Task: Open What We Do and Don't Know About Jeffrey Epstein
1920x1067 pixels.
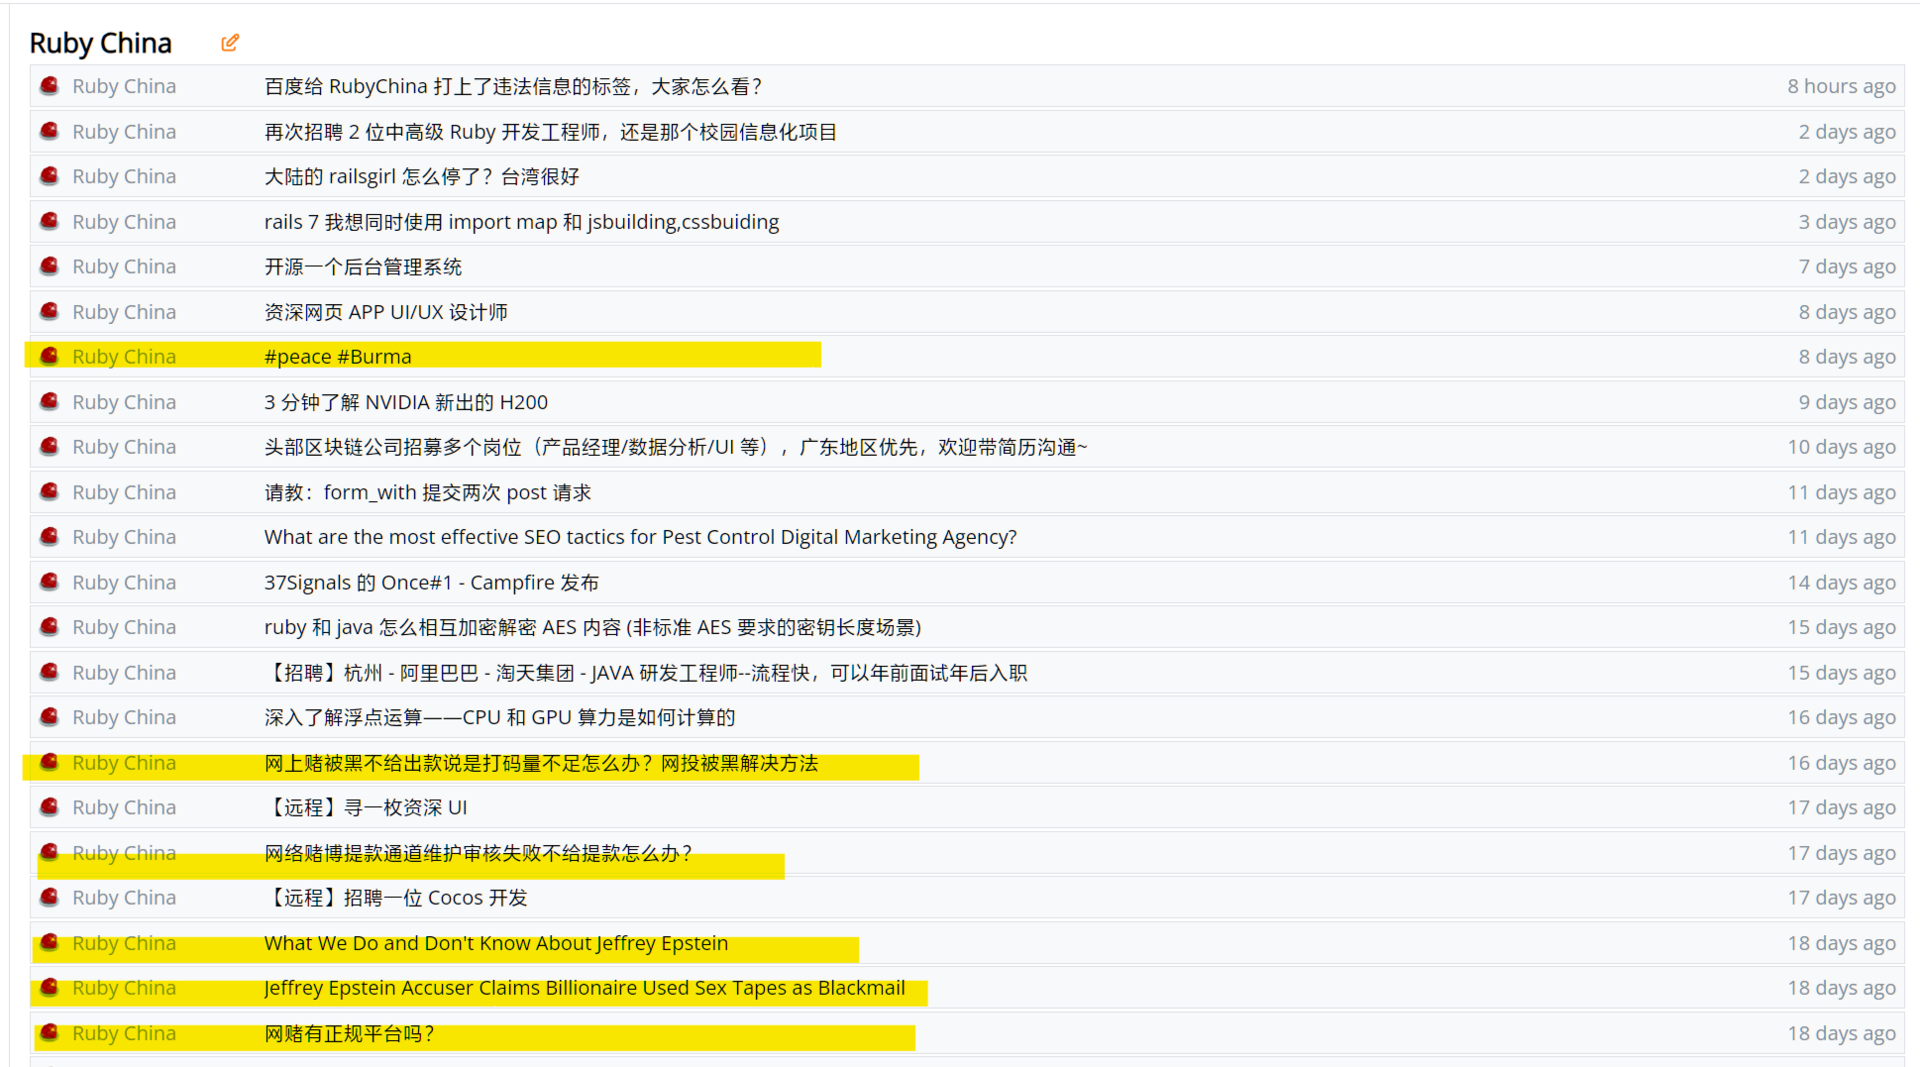Action: [496, 942]
